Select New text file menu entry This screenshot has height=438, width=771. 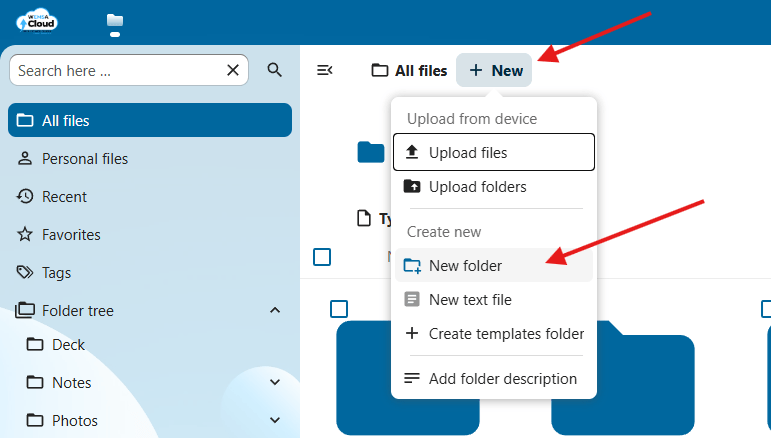coord(494,299)
